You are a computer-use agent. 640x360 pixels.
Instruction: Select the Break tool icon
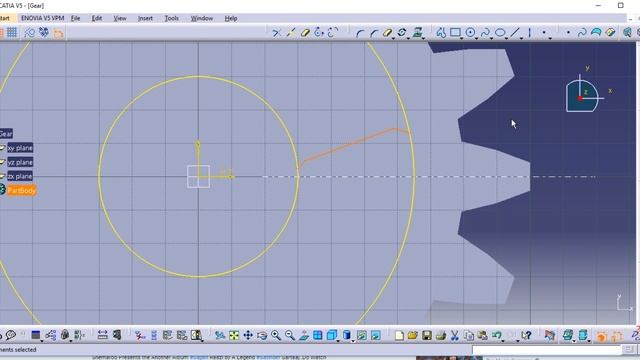(291, 33)
